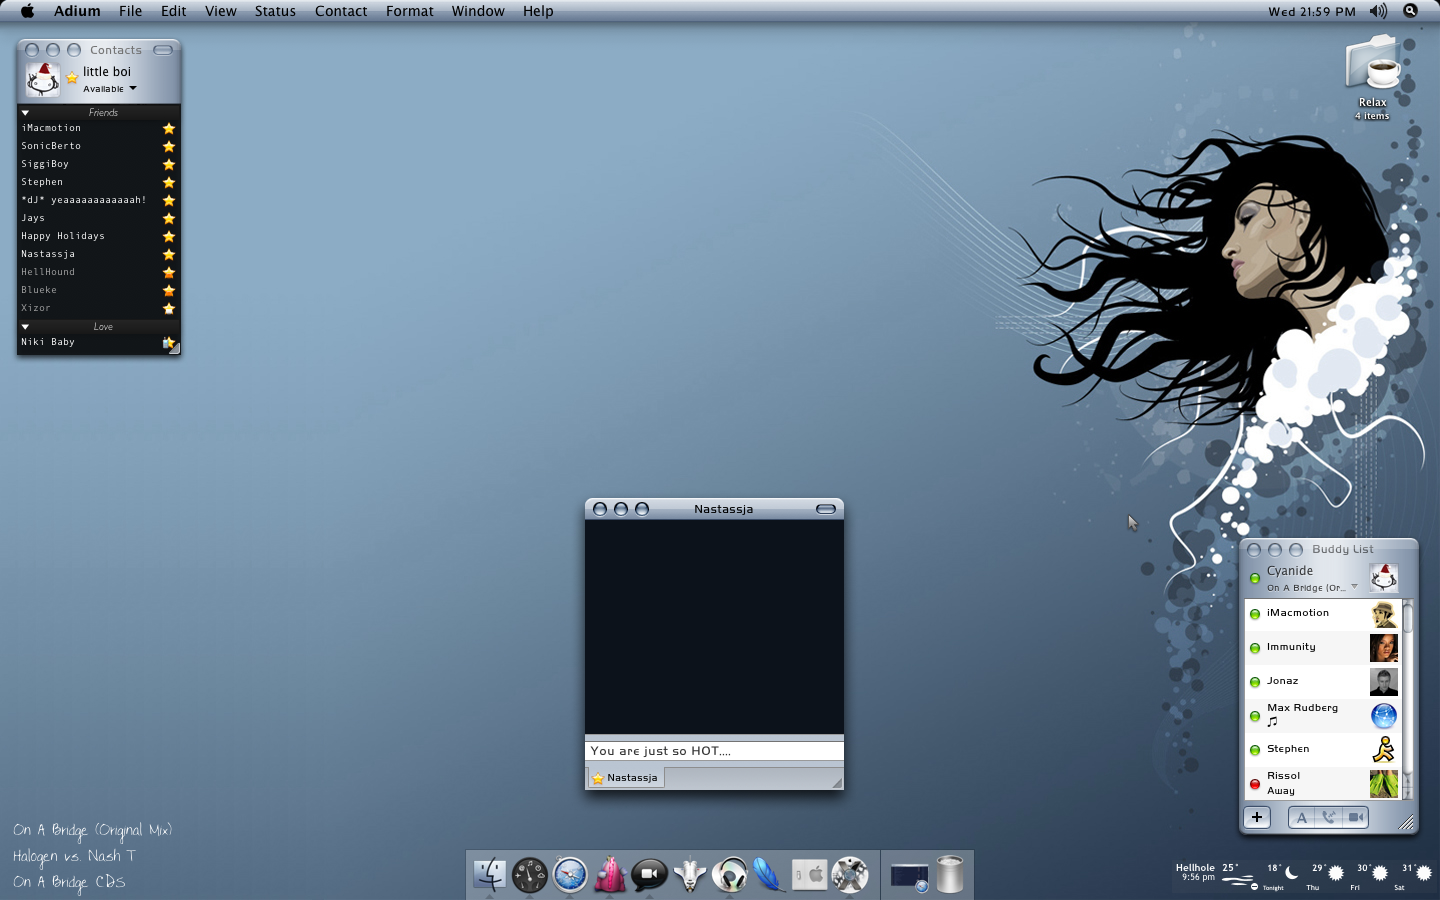Toggle the Contacts window toolbar pill button
Image resolution: width=1440 pixels, height=900 pixels.
click(163, 50)
